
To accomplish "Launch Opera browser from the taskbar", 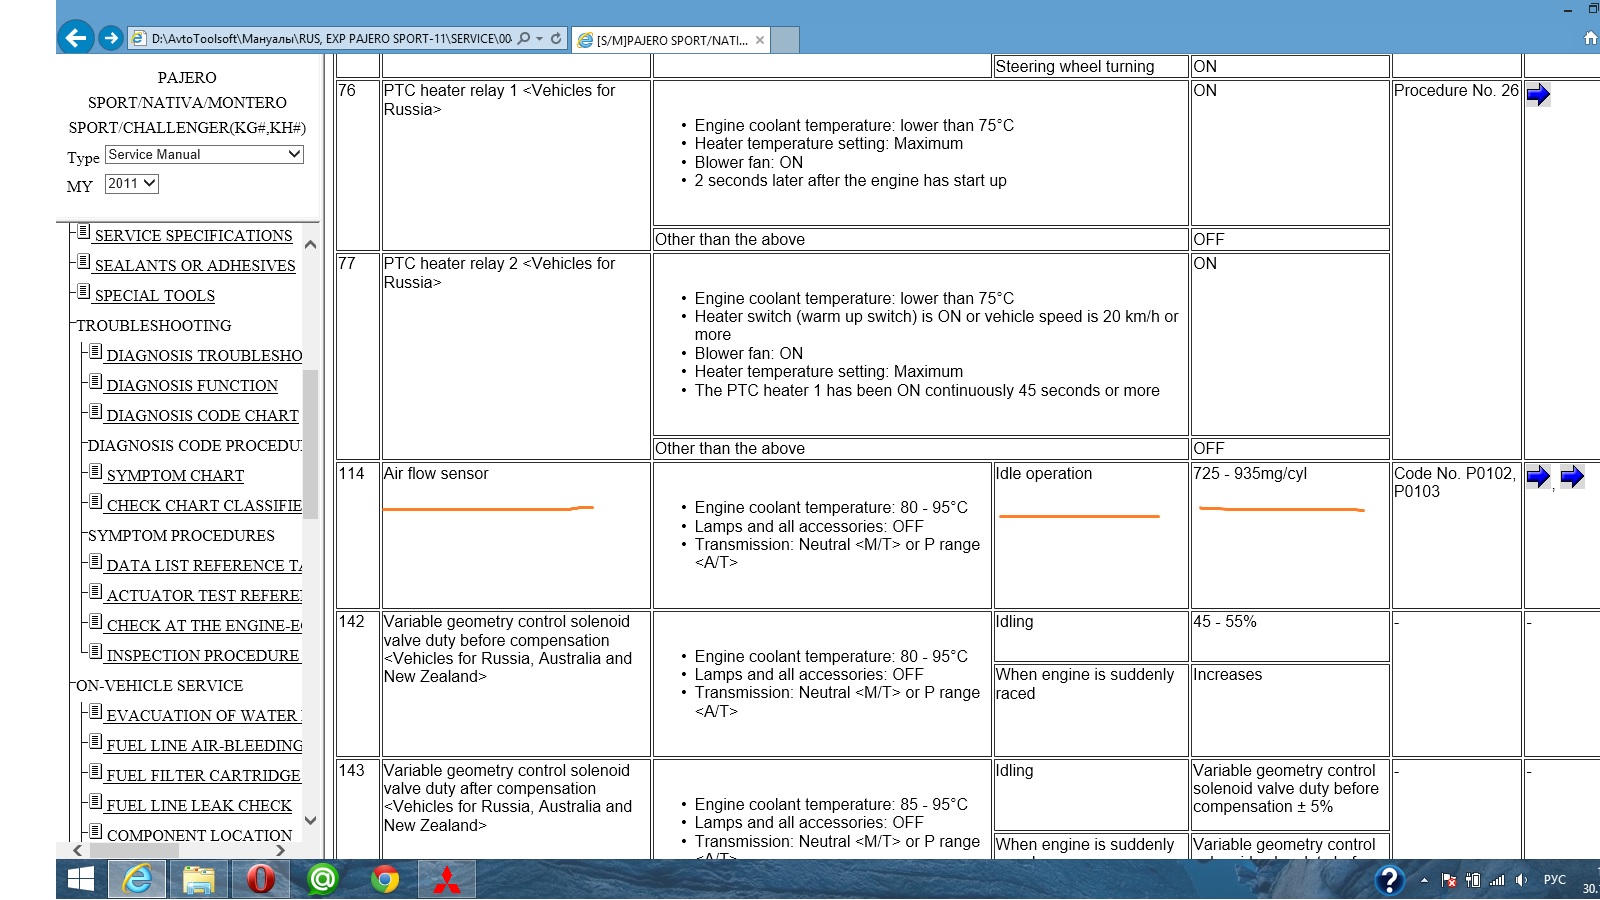I will pyautogui.click(x=260, y=880).
